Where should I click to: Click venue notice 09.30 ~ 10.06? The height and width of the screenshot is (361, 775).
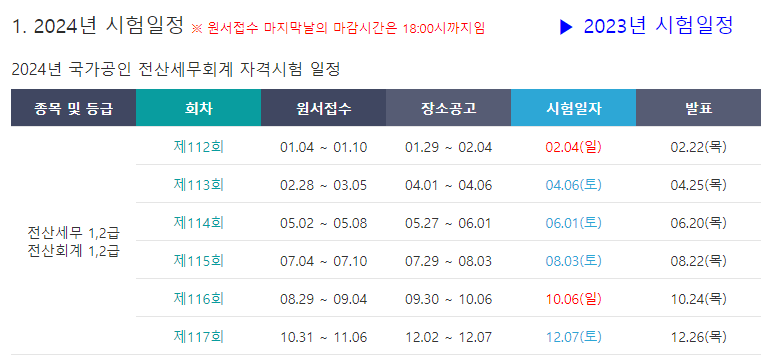(x=449, y=299)
